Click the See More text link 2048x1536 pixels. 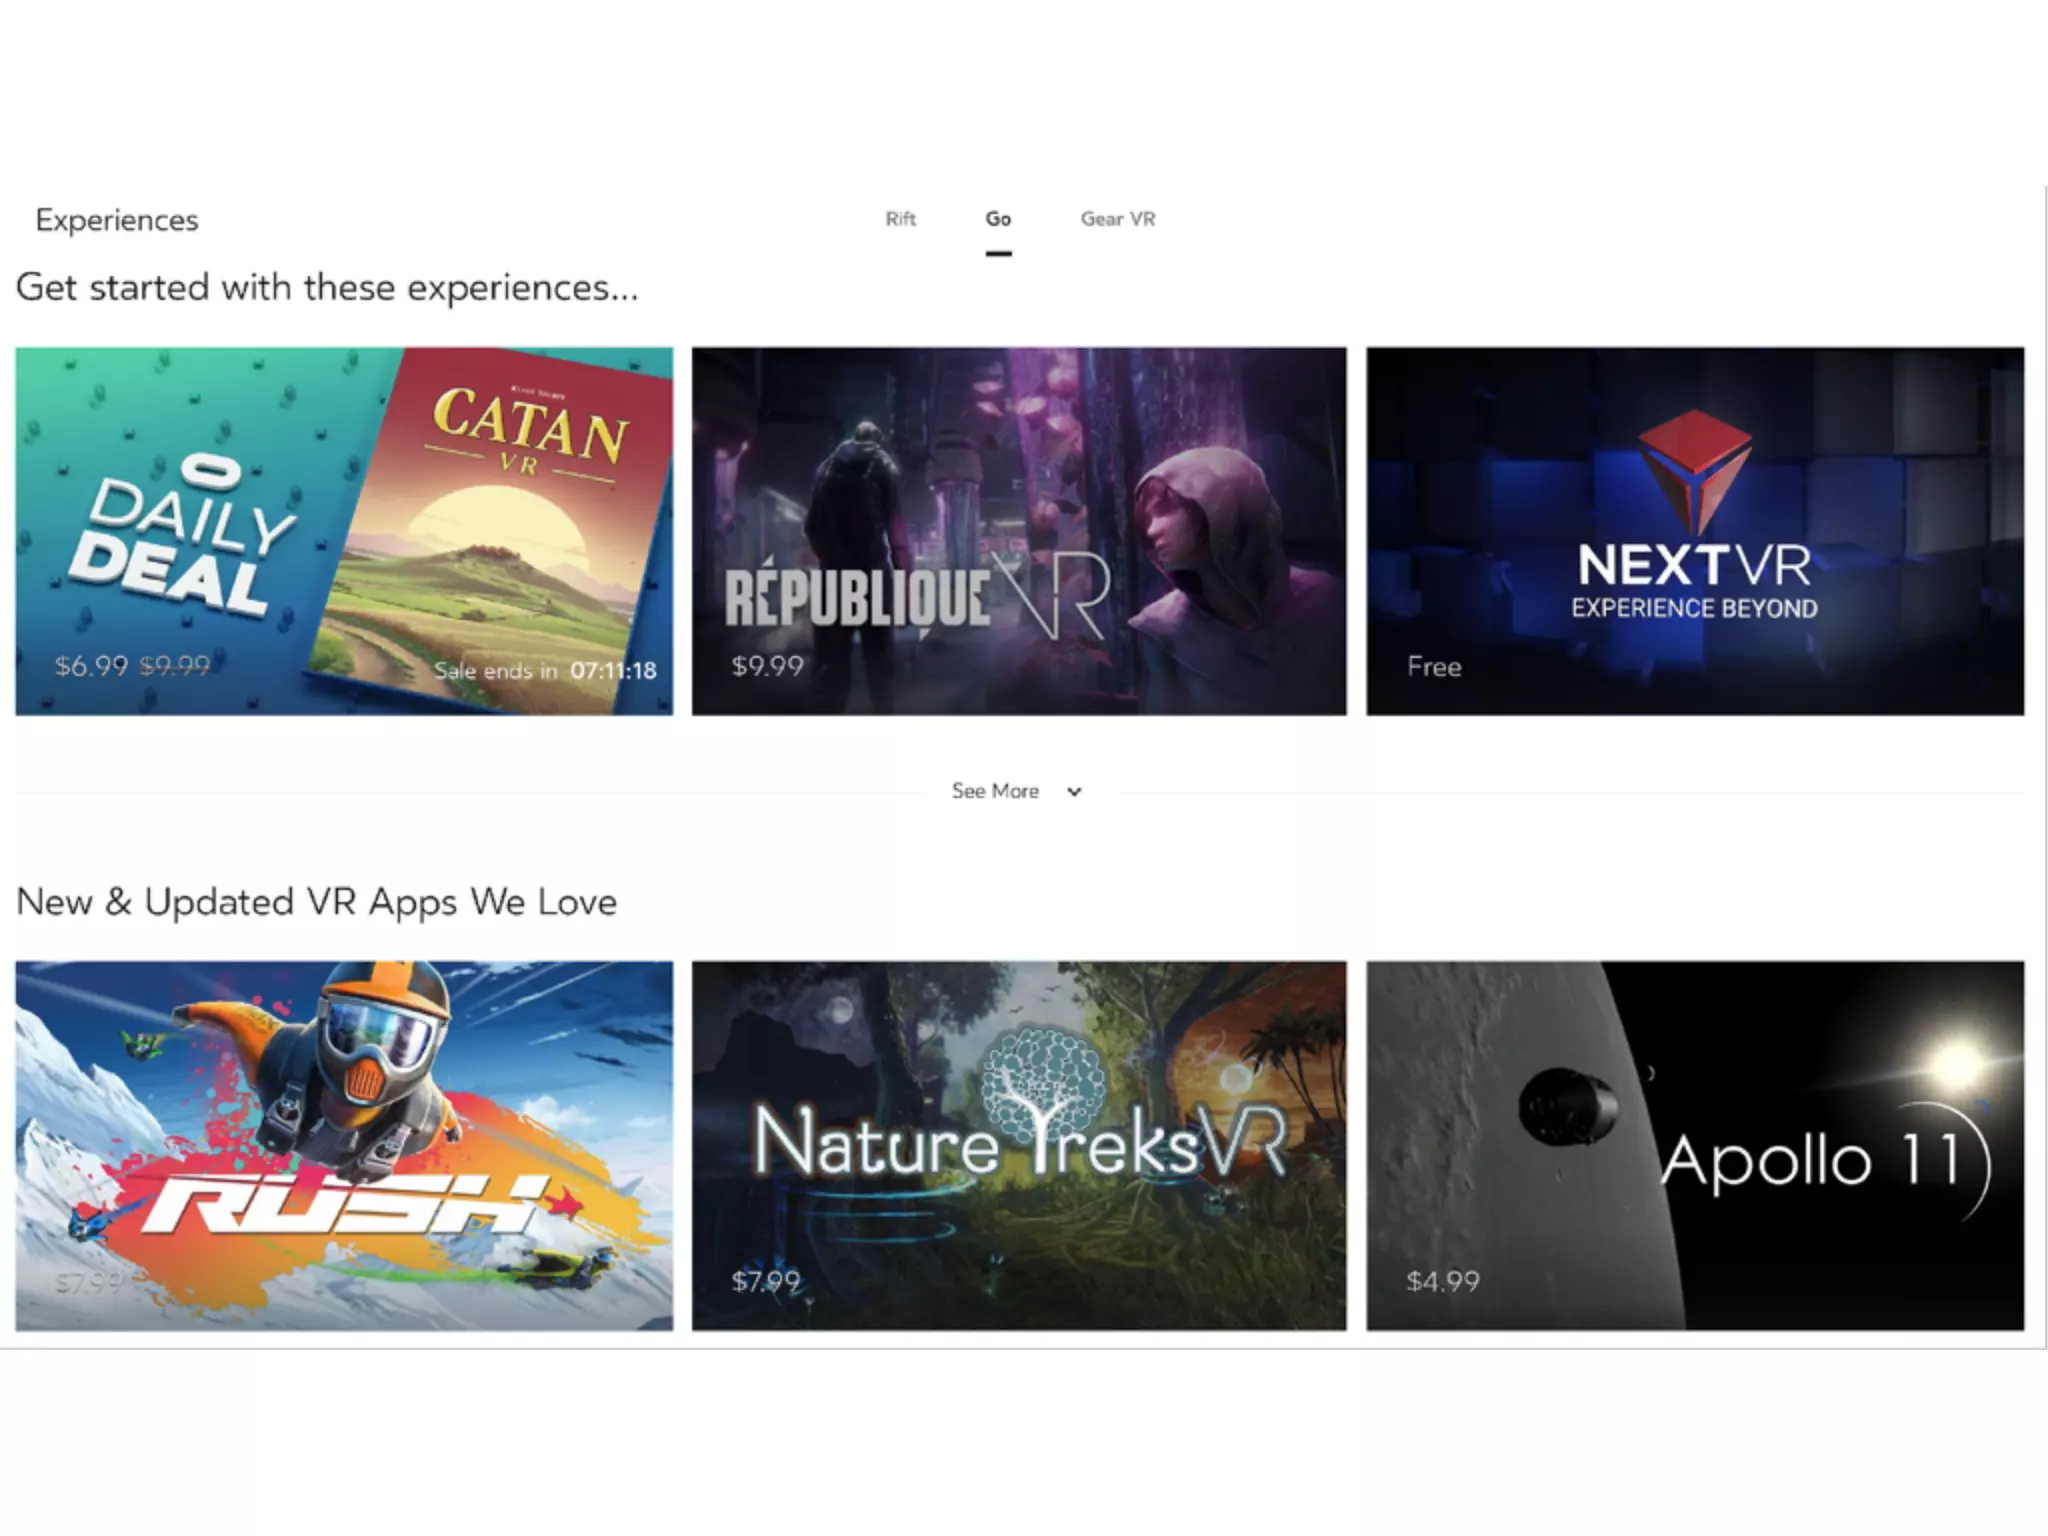pyautogui.click(x=994, y=791)
